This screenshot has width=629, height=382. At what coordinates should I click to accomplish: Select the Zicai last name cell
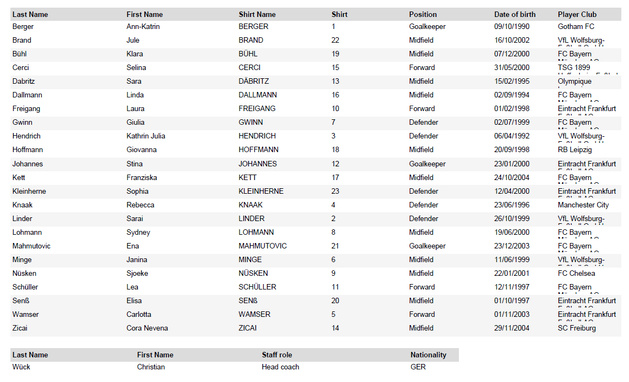[20, 328]
